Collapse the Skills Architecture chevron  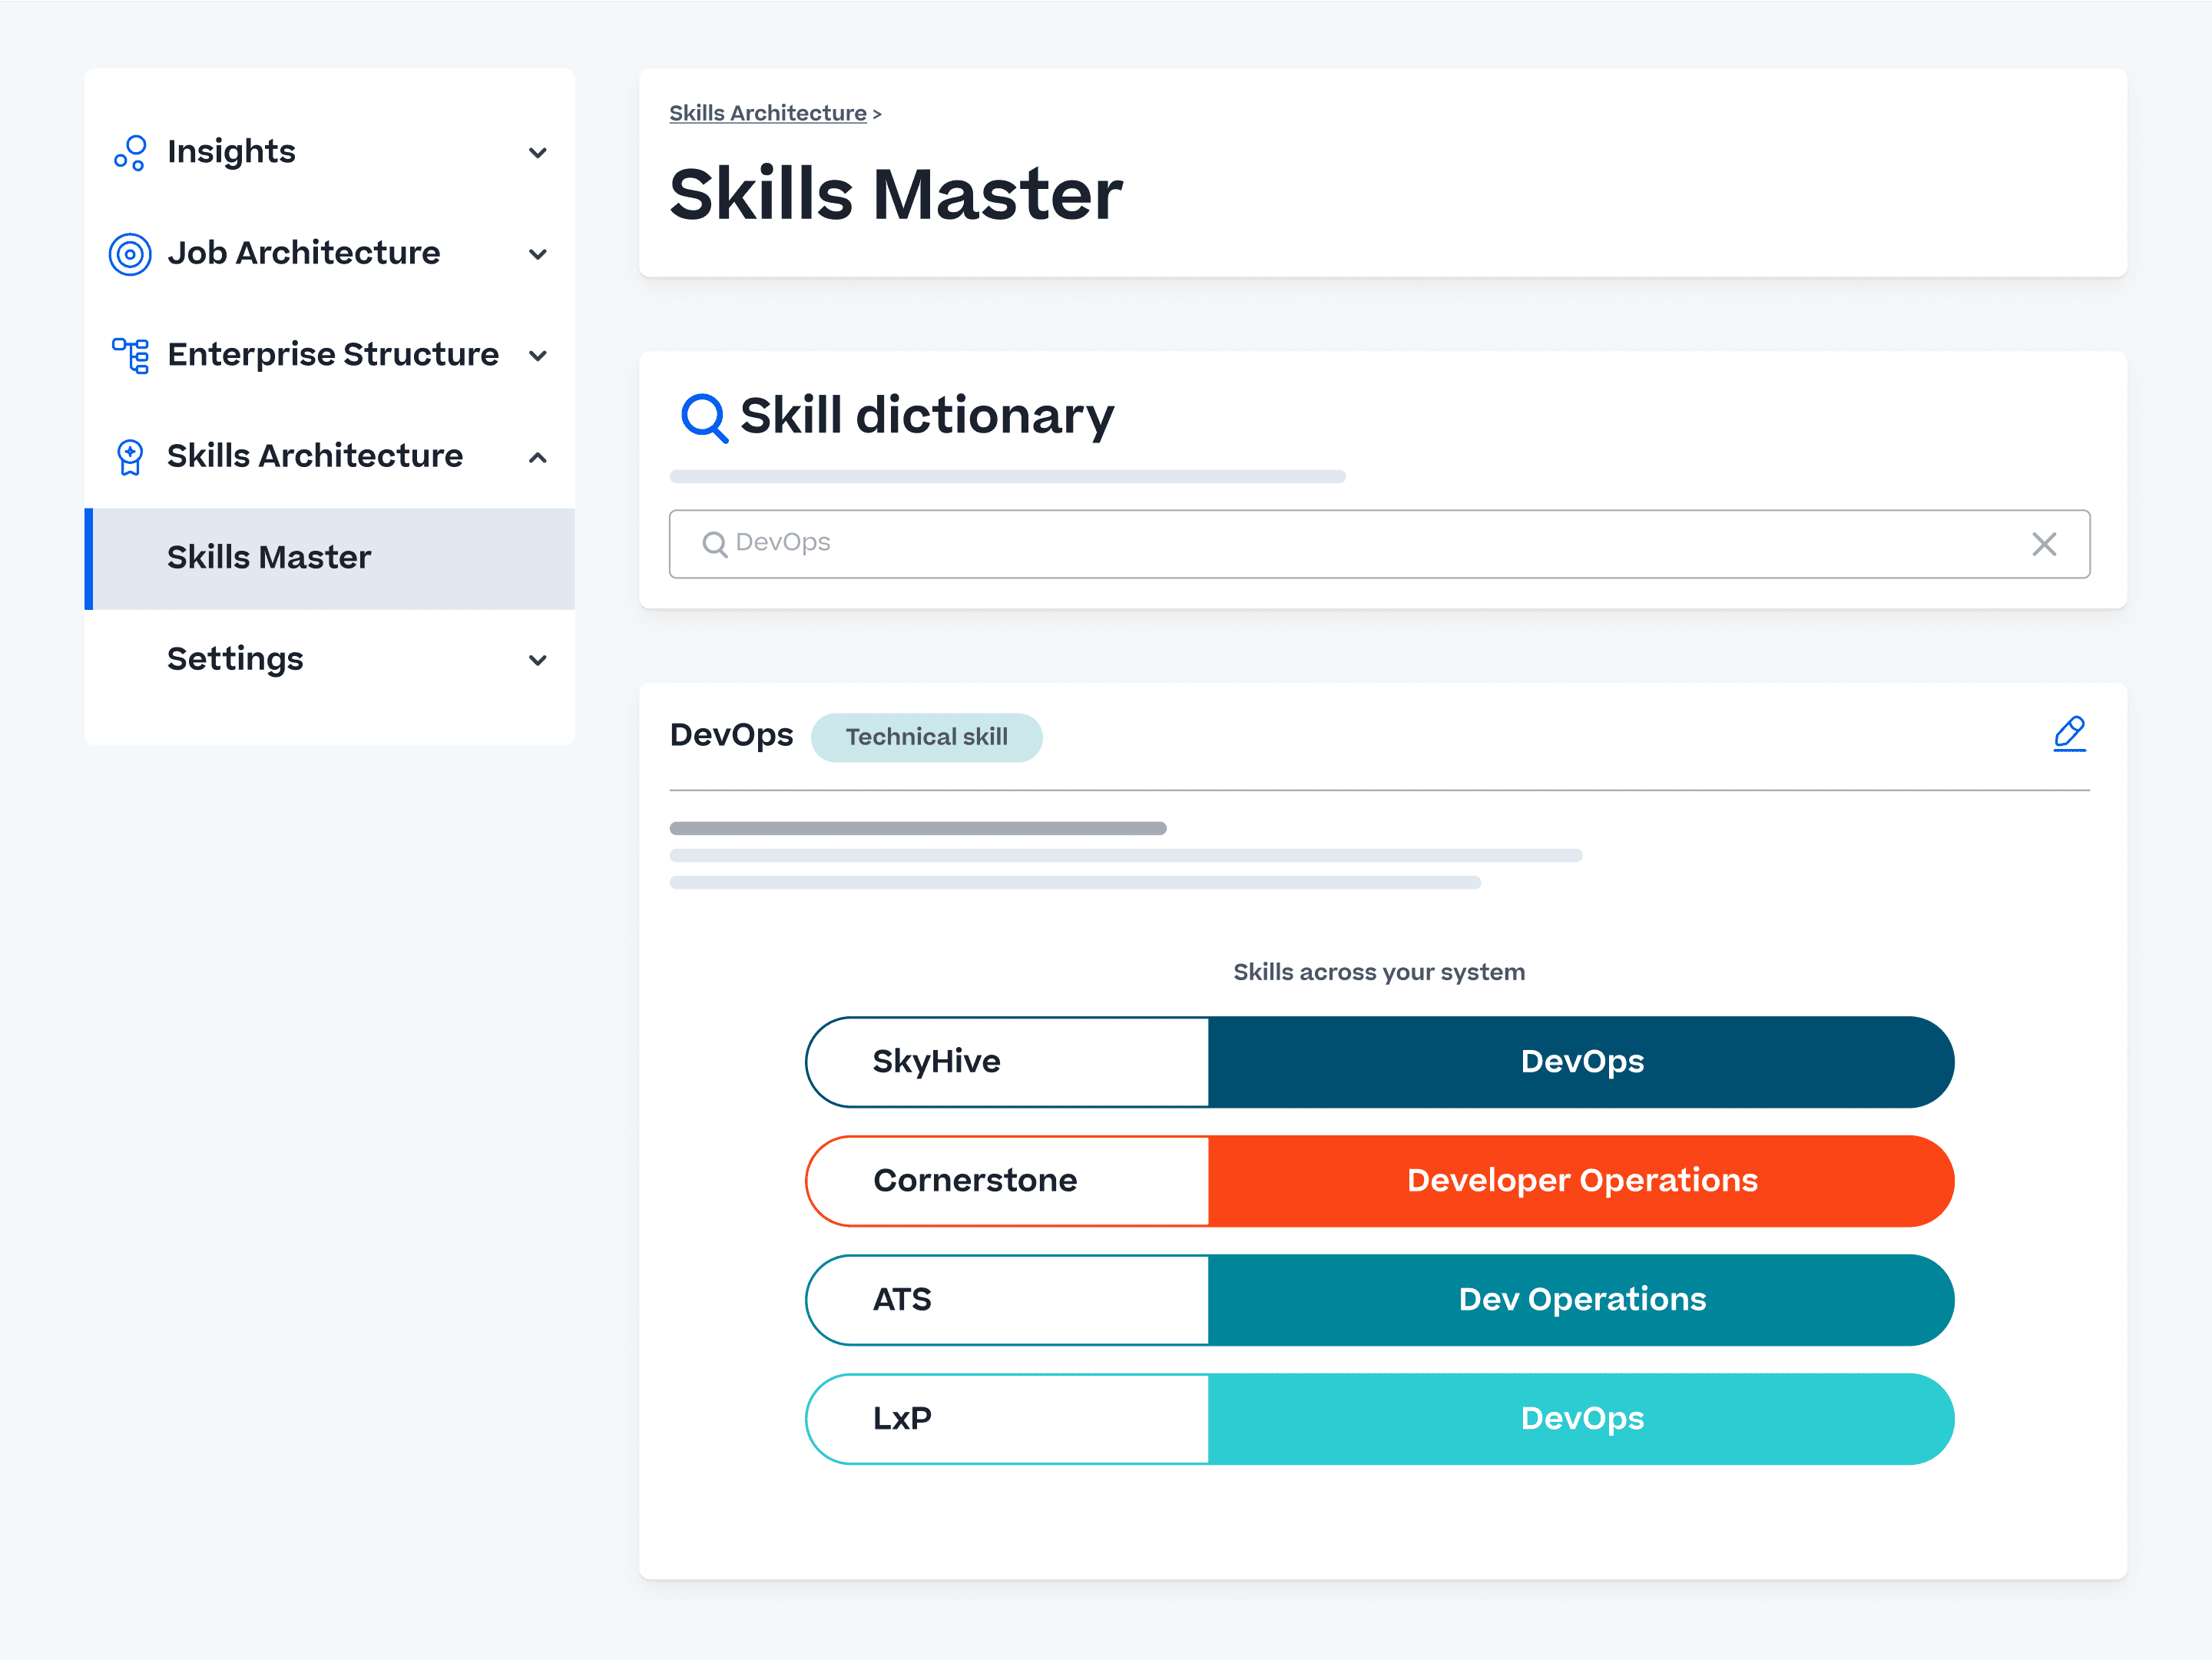538,457
